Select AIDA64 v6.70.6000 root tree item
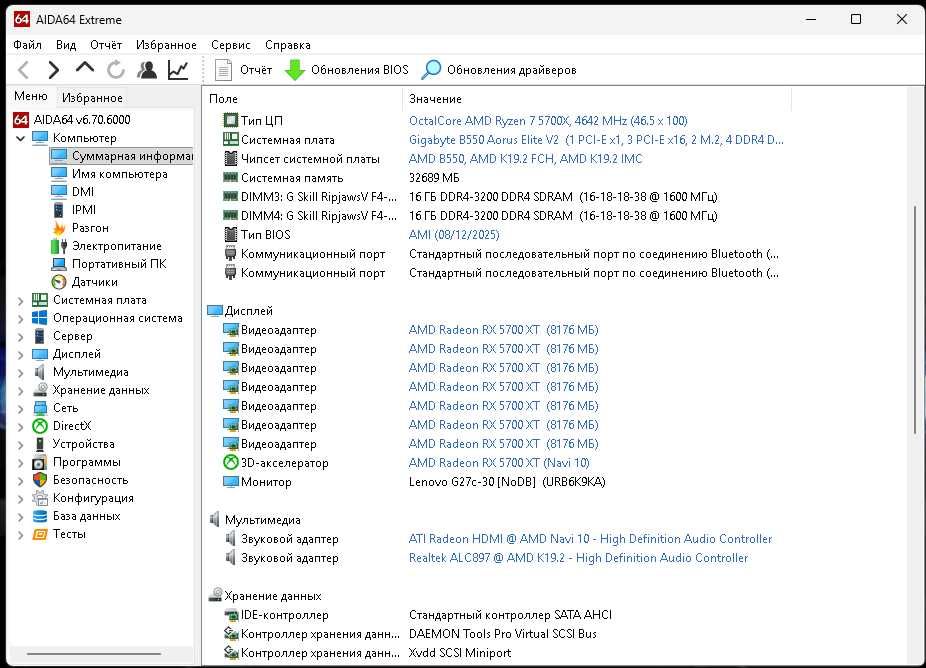Image resolution: width=926 pixels, height=668 pixels. tap(72, 120)
